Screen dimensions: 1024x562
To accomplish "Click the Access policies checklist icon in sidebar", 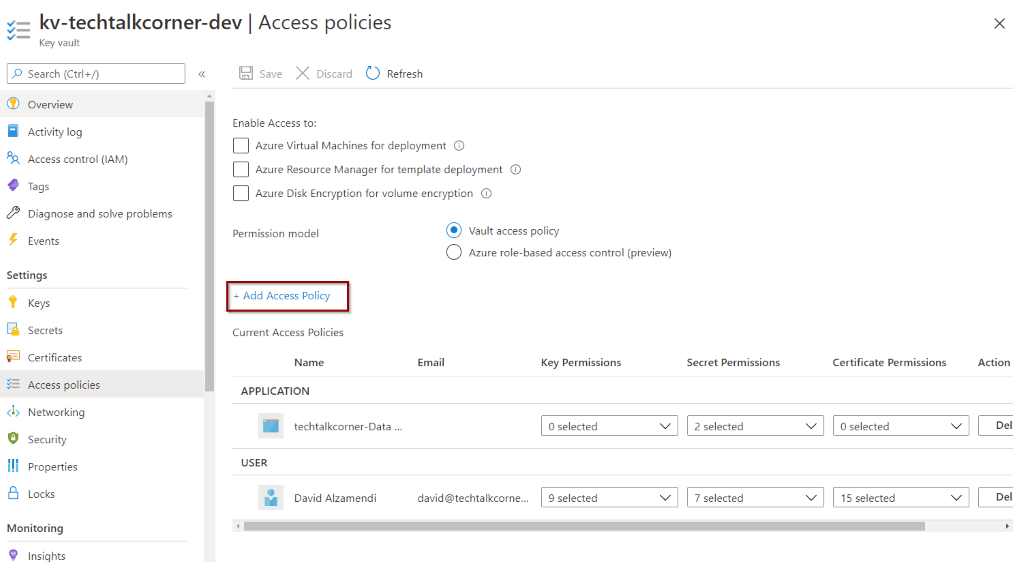I will pyautogui.click(x=13, y=384).
